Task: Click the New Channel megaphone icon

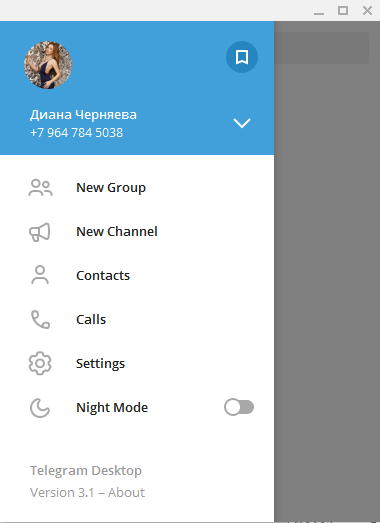Action: 40,232
